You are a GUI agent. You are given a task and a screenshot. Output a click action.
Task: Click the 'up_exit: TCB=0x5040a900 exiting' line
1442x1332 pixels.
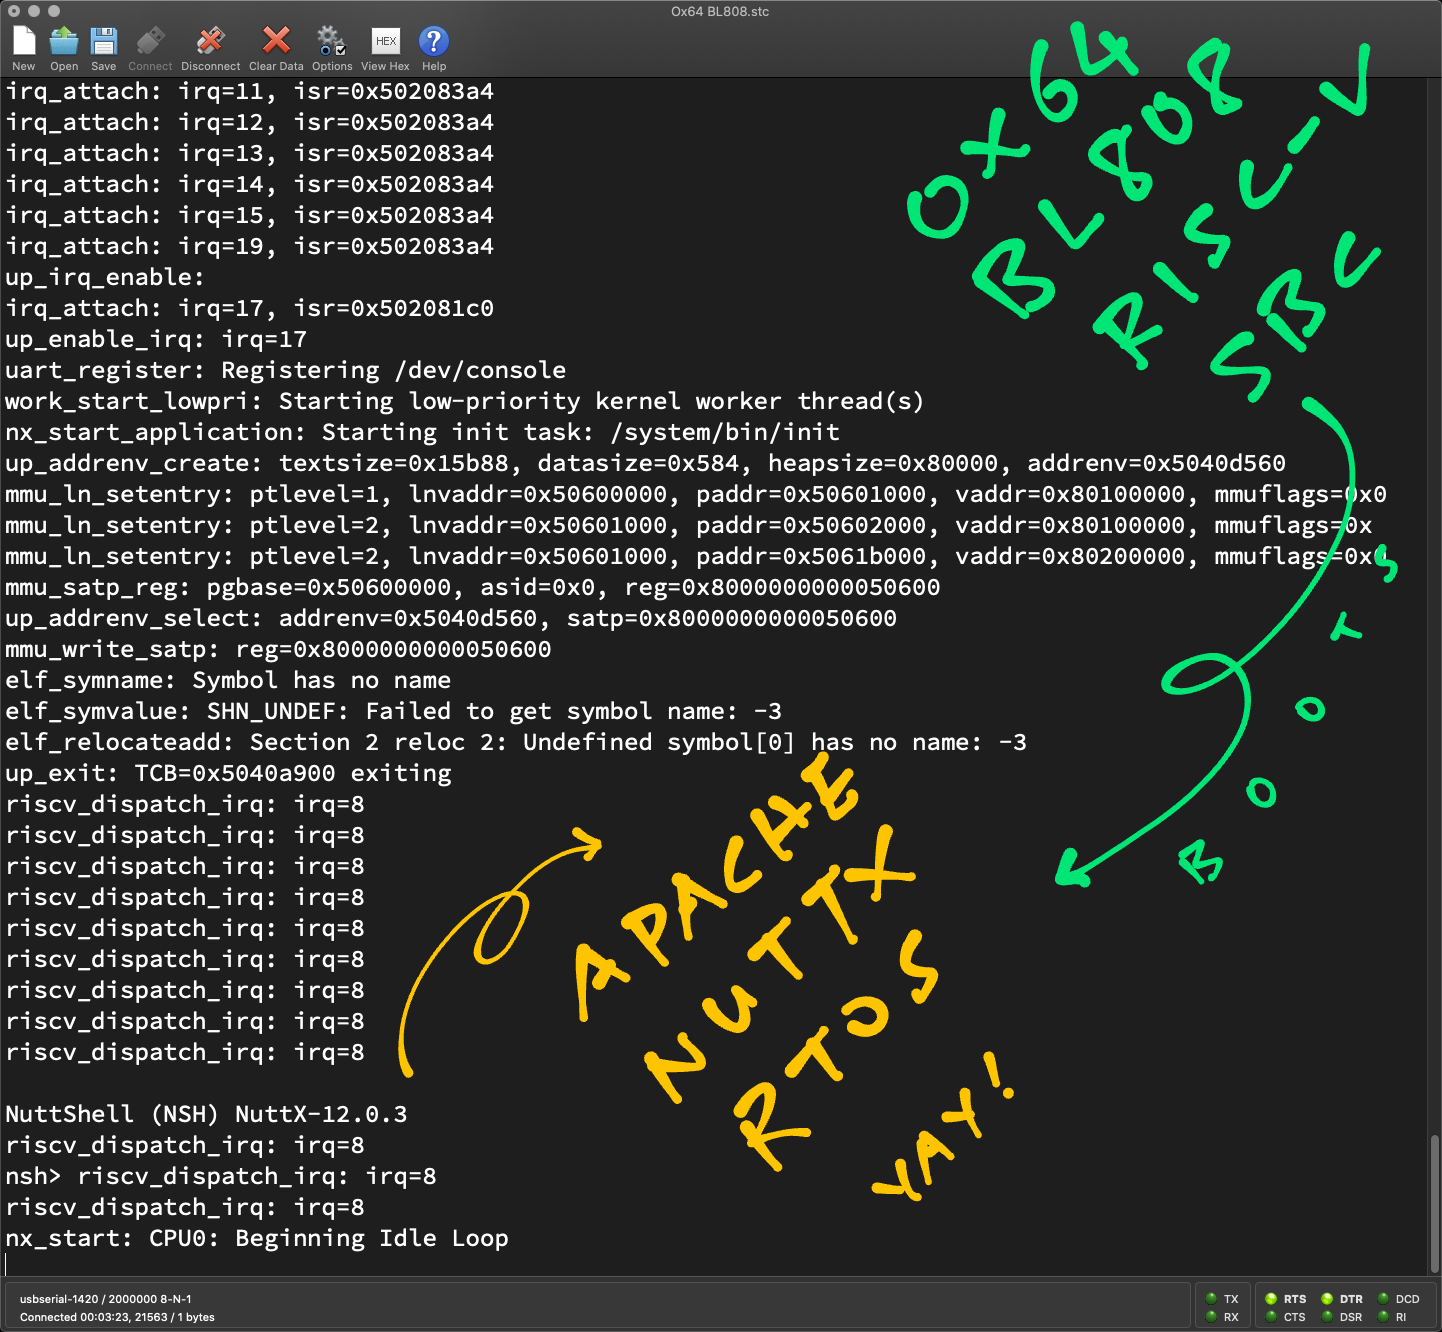228,773
